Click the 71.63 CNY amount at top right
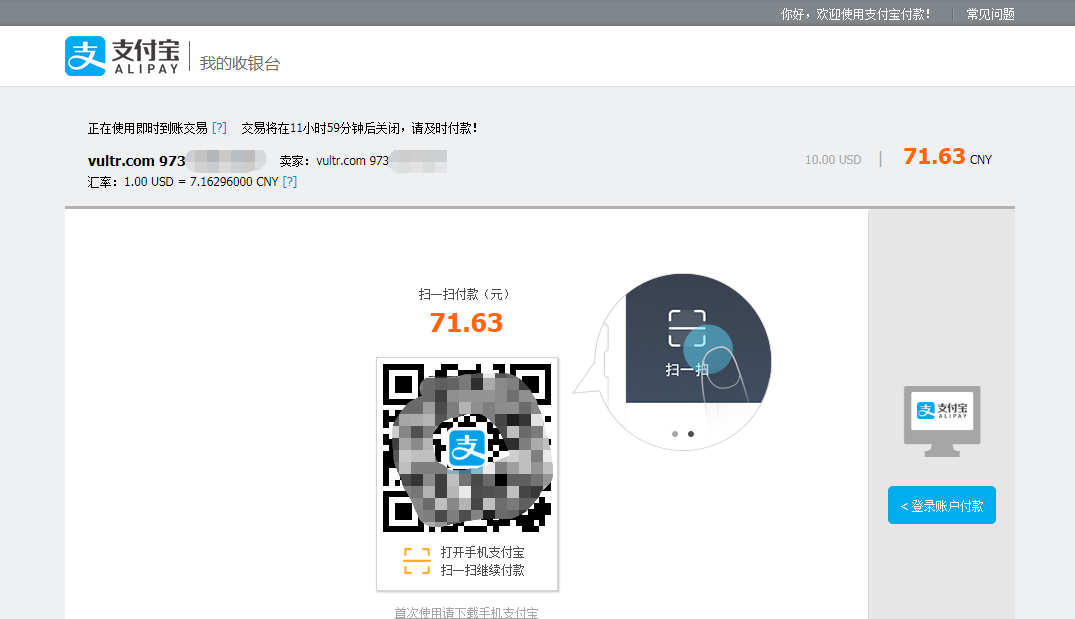 [947, 157]
